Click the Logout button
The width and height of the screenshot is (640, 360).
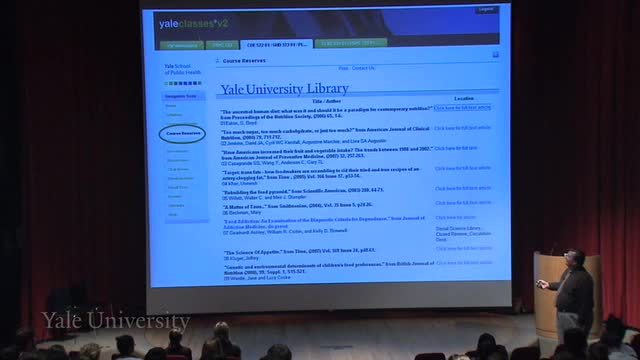point(486,9)
